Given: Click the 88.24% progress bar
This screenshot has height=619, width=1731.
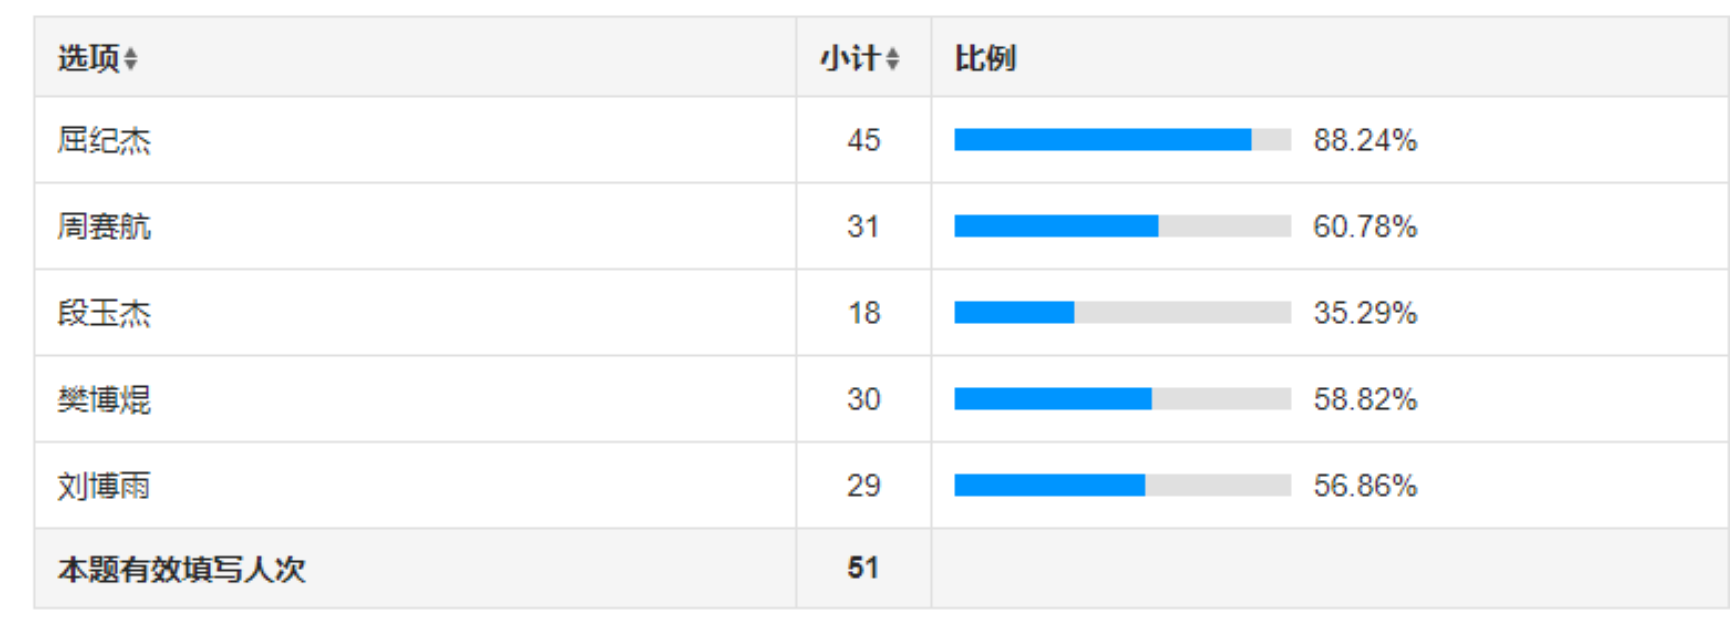Looking at the screenshot, I should [1122, 140].
